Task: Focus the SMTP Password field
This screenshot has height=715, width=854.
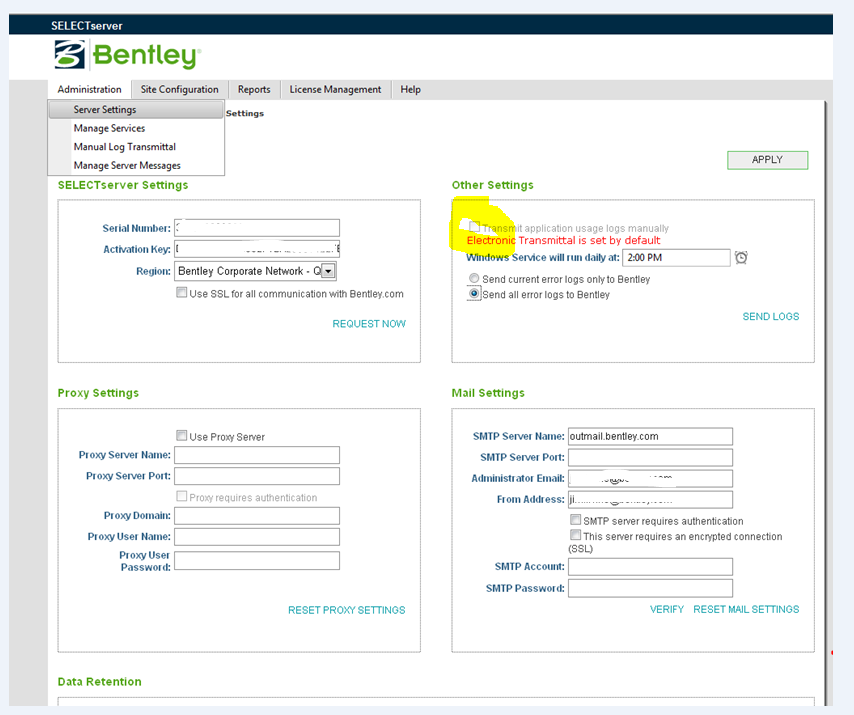Action: 650,588
